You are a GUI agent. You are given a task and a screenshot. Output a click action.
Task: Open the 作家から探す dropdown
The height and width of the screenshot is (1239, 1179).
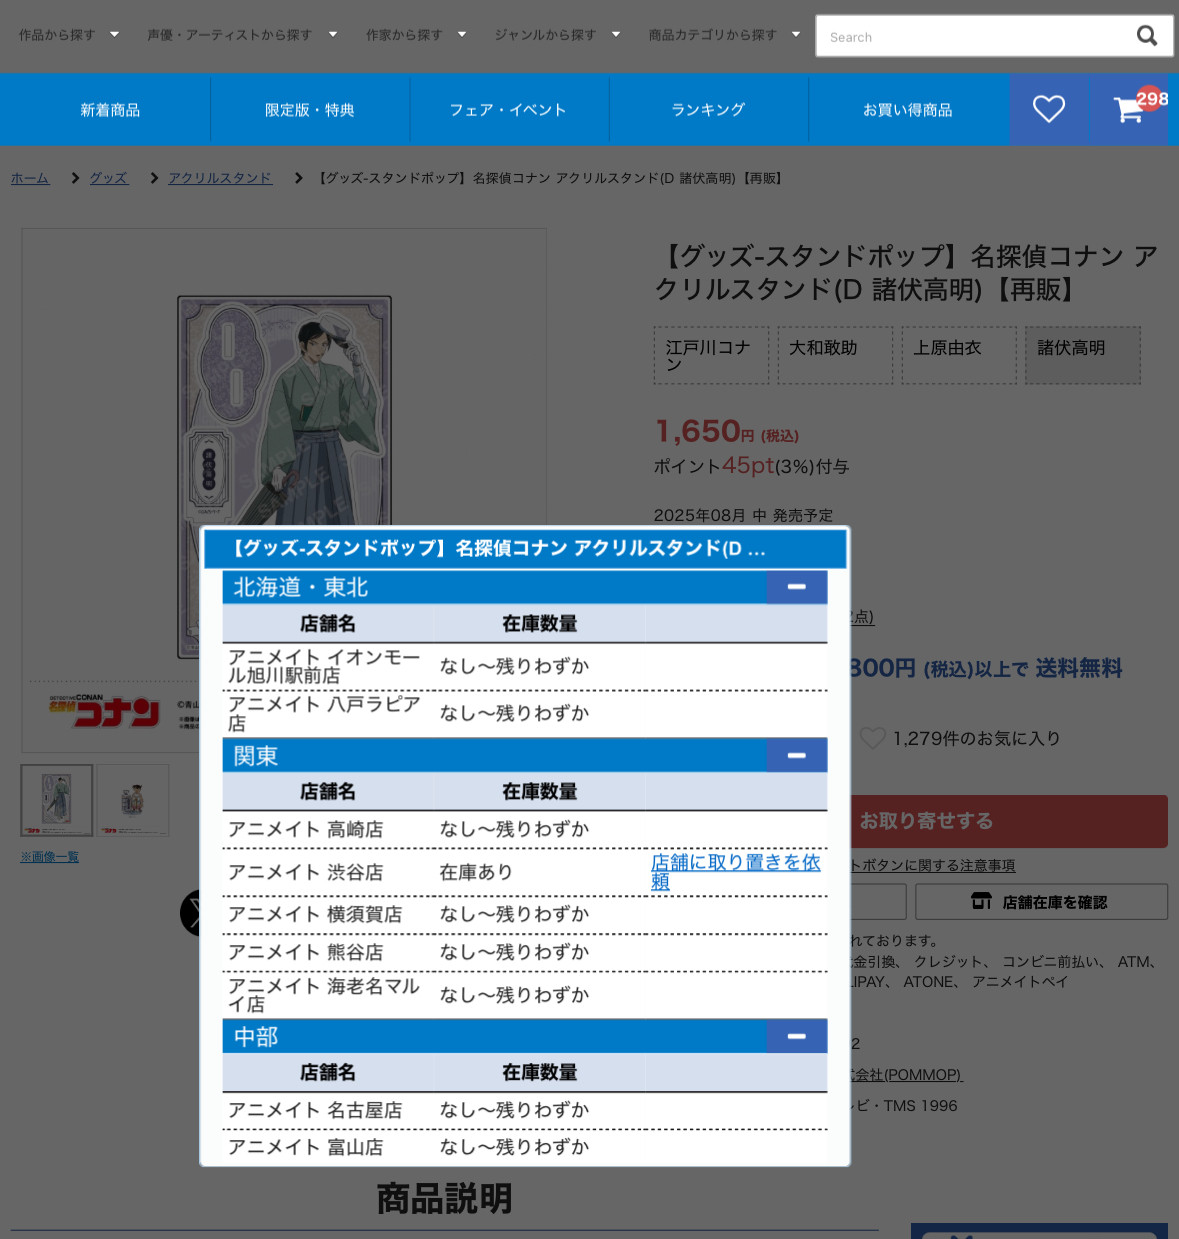click(416, 35)
